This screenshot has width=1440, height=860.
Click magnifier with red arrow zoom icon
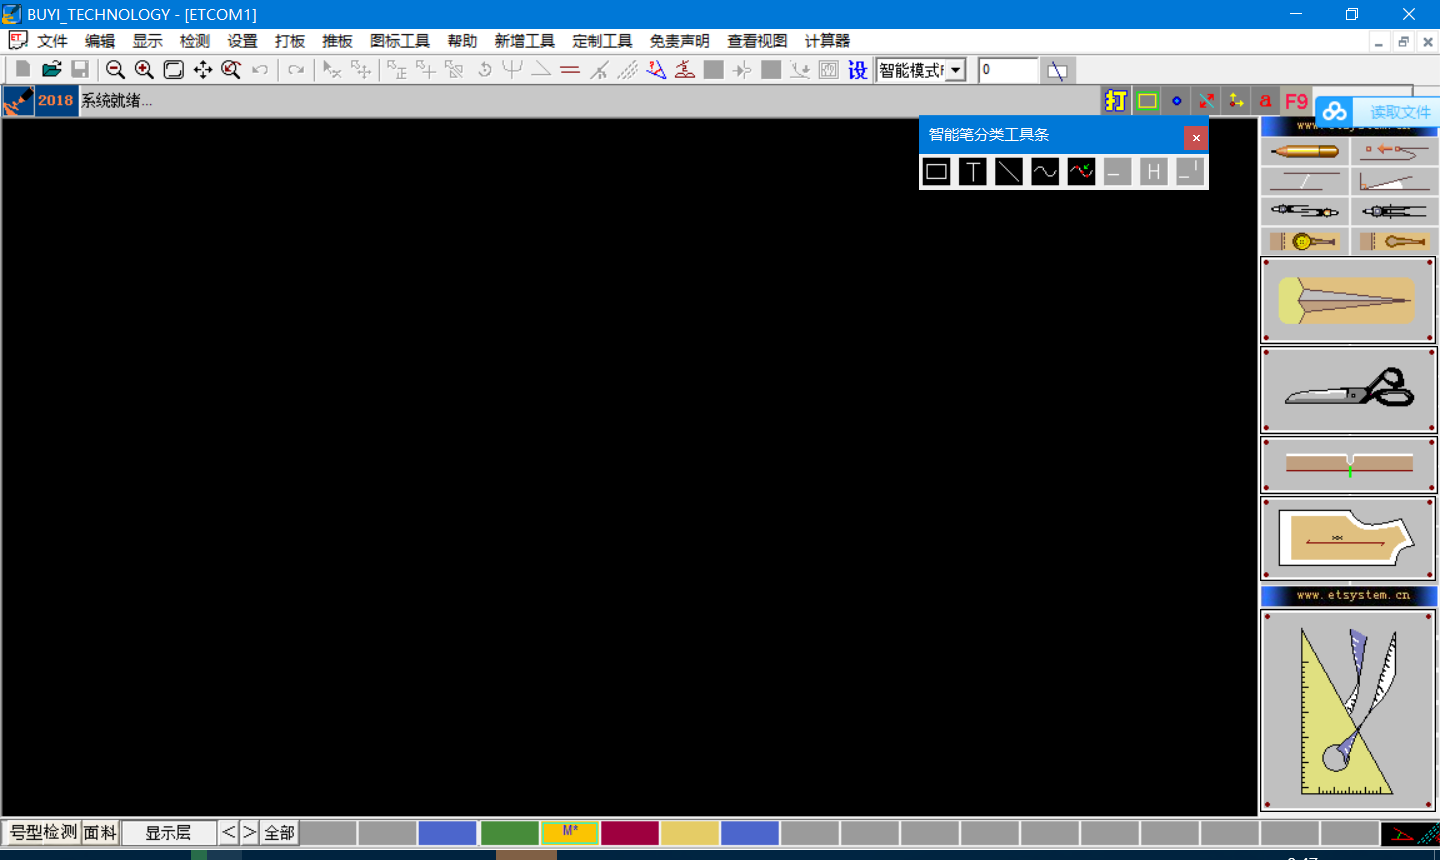pos(231,69)
